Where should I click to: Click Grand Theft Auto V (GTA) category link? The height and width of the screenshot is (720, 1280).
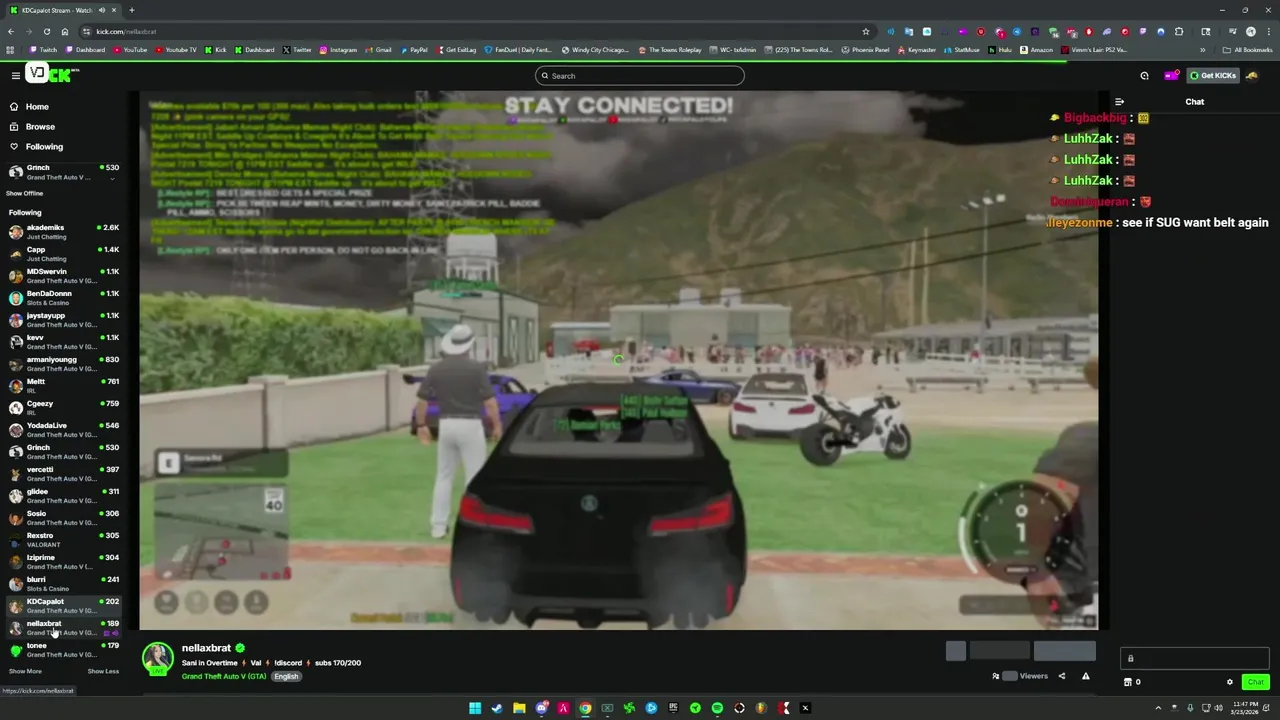[x=224, y=677]
